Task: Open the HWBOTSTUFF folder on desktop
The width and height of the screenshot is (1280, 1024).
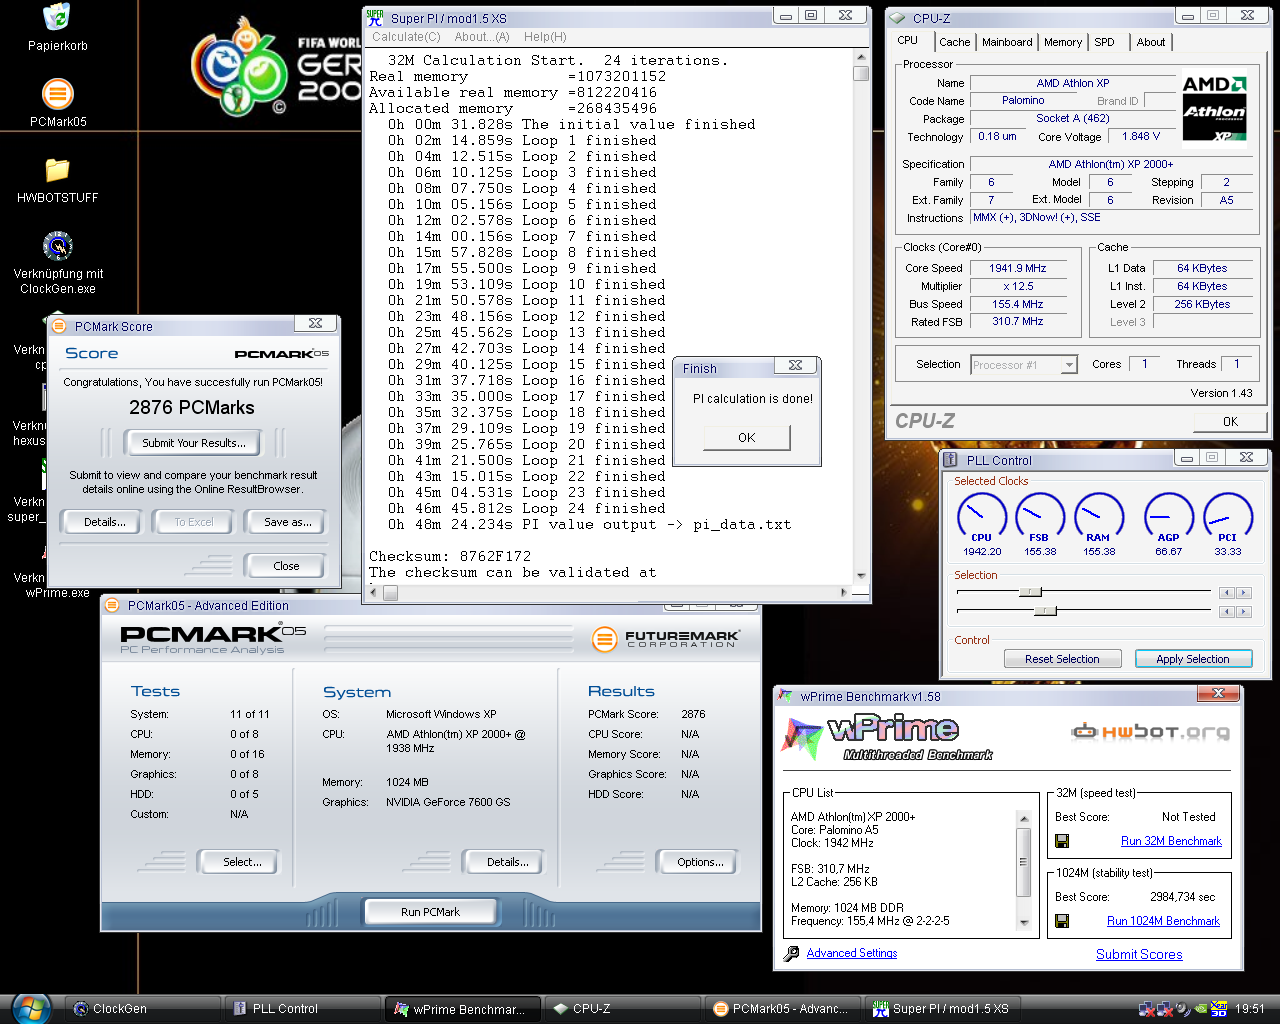Action: (58, 180)
